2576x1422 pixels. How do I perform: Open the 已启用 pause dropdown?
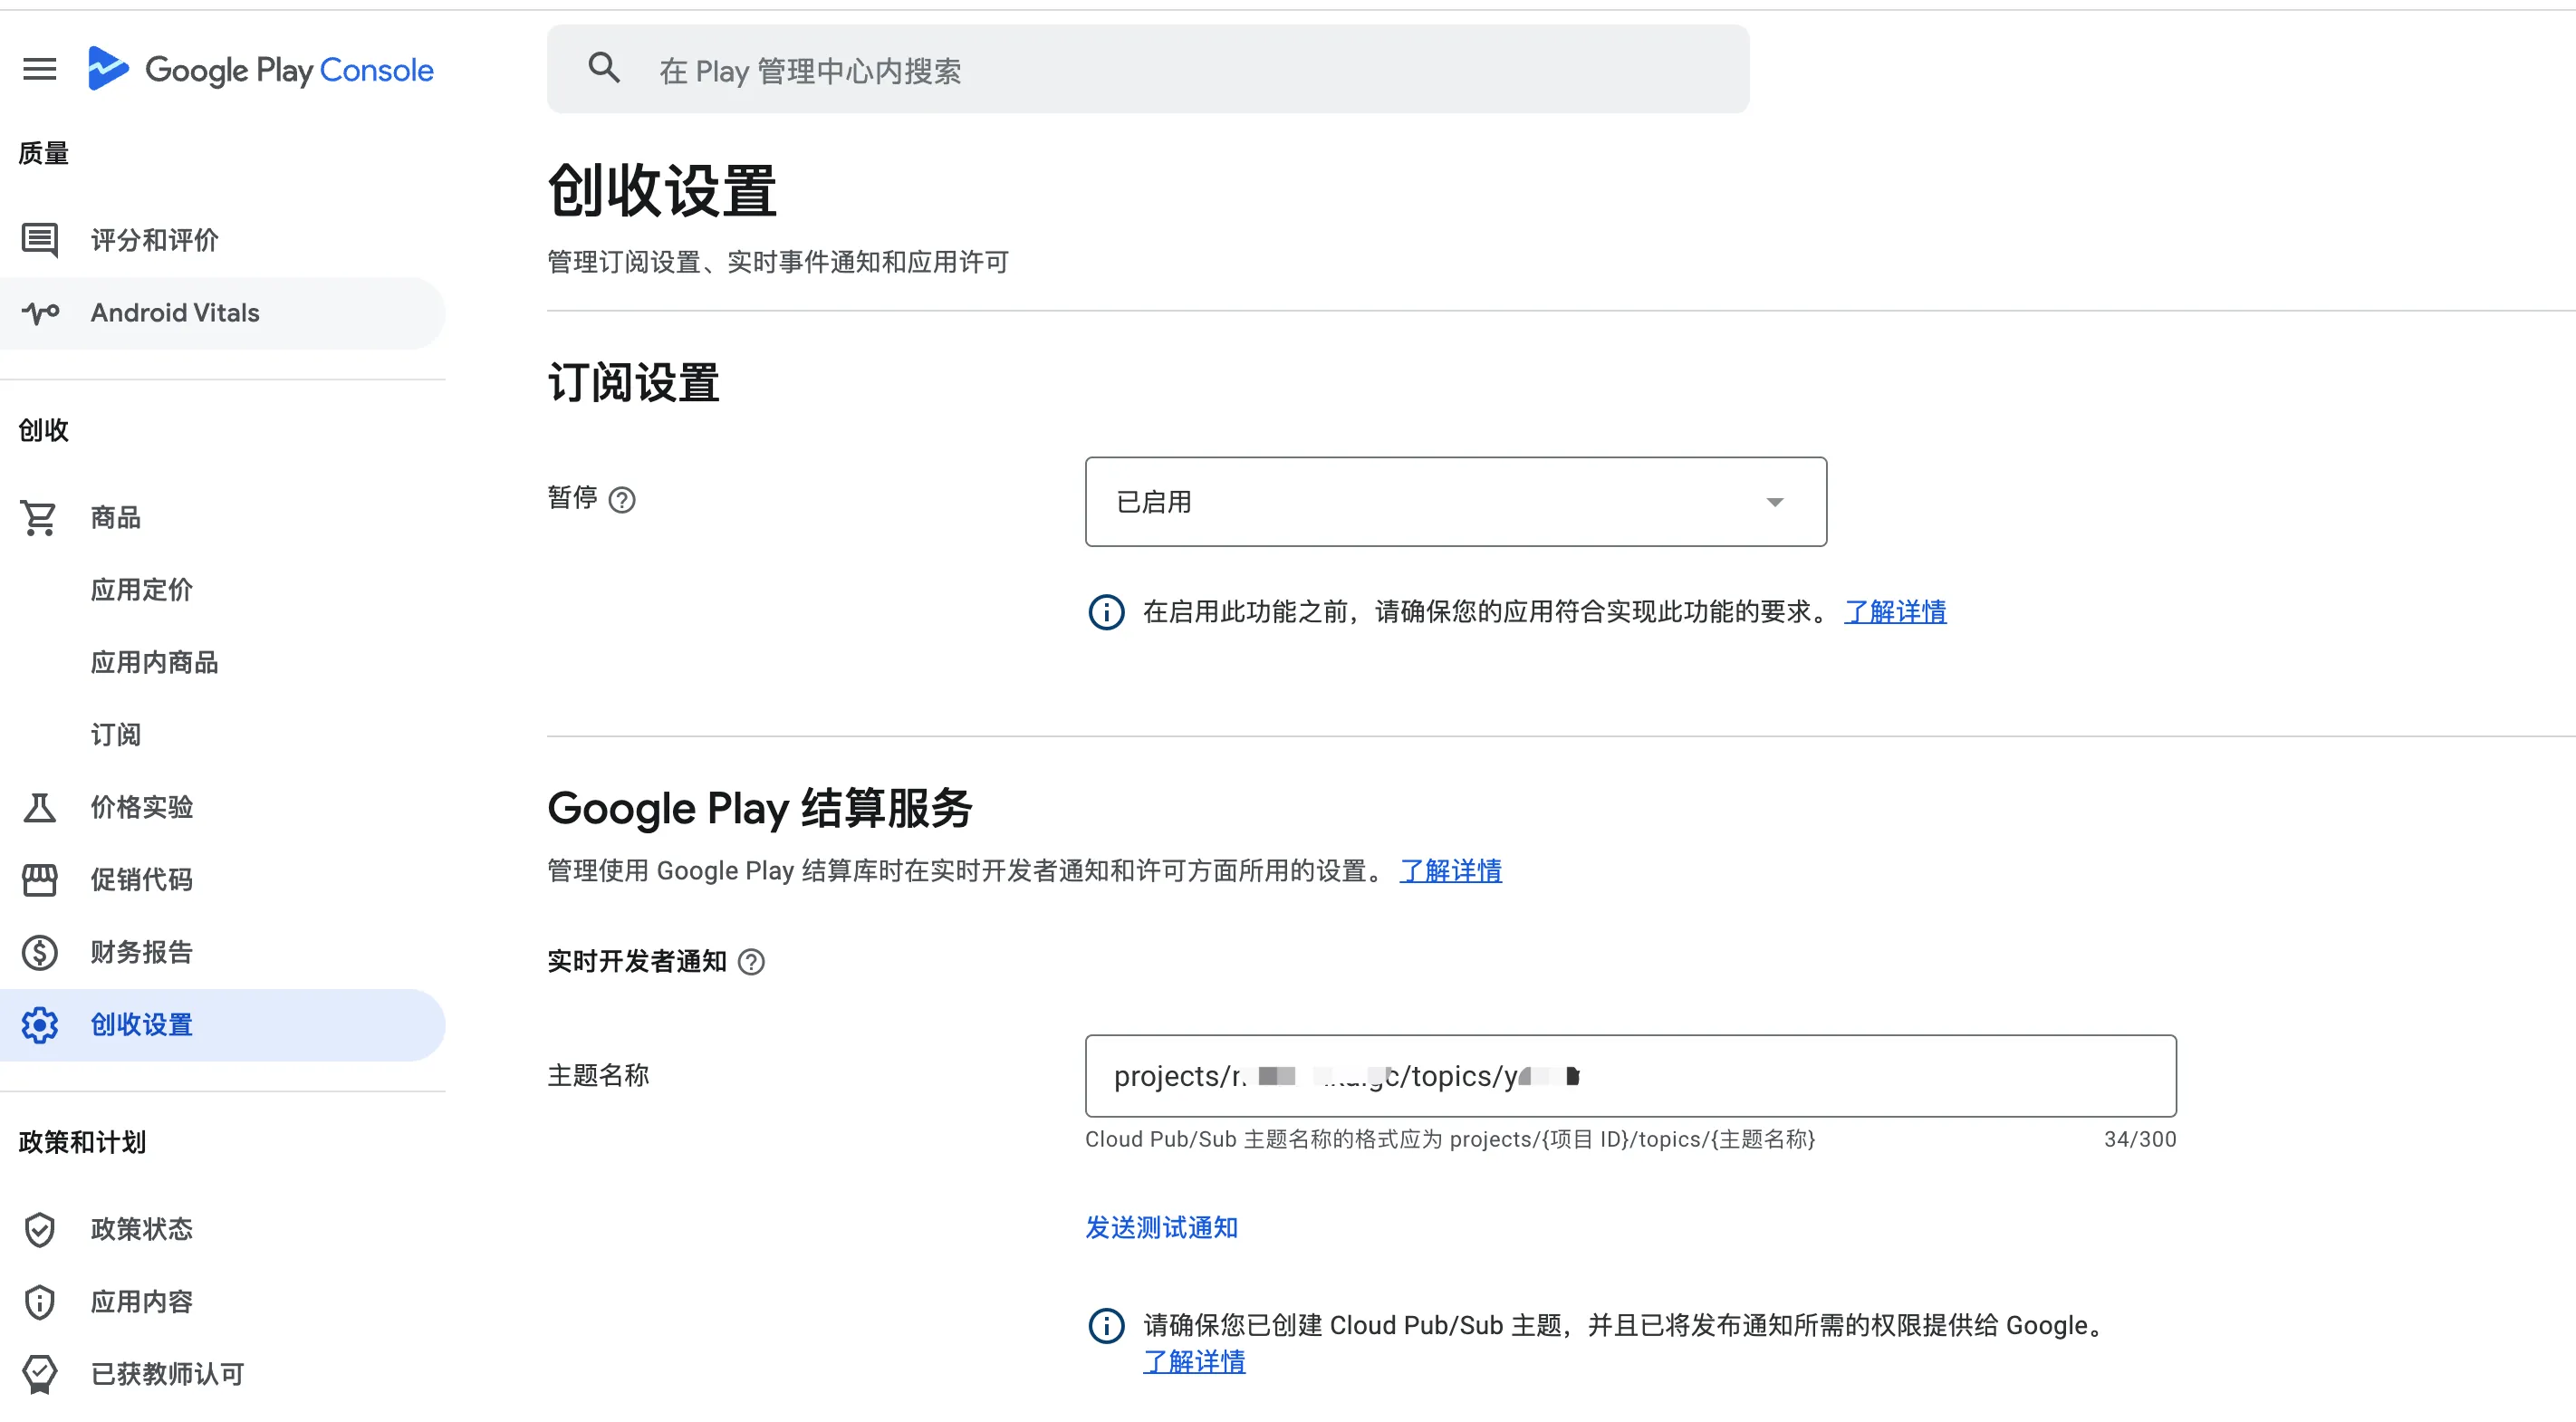[1455, 501]
